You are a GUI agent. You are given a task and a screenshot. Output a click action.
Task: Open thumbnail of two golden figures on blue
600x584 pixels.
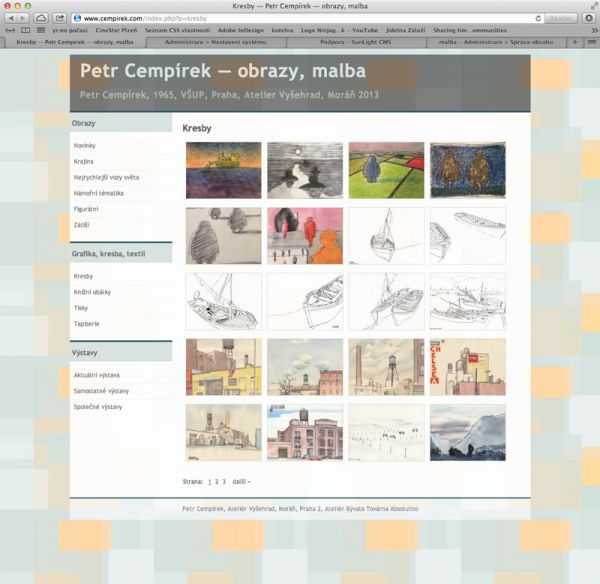(468, 170)
